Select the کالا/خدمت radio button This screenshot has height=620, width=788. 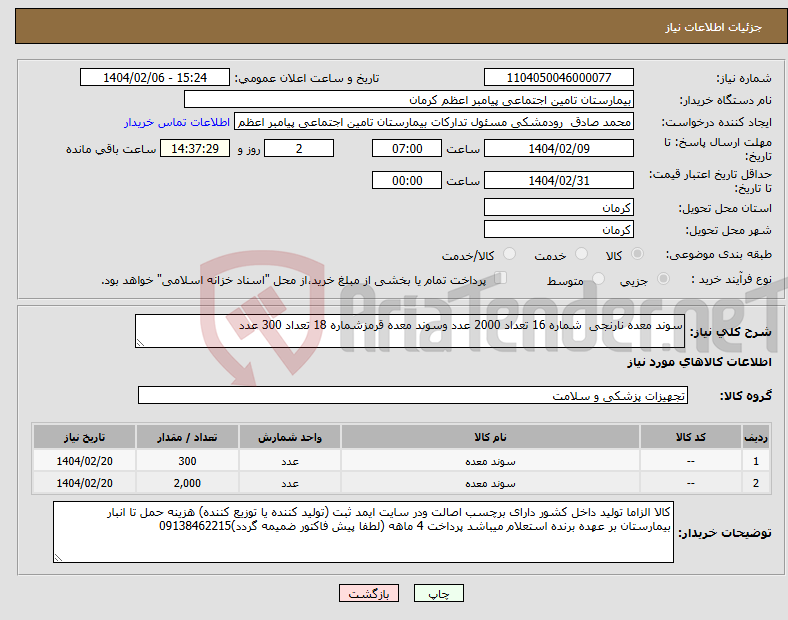tap(510, 254)
